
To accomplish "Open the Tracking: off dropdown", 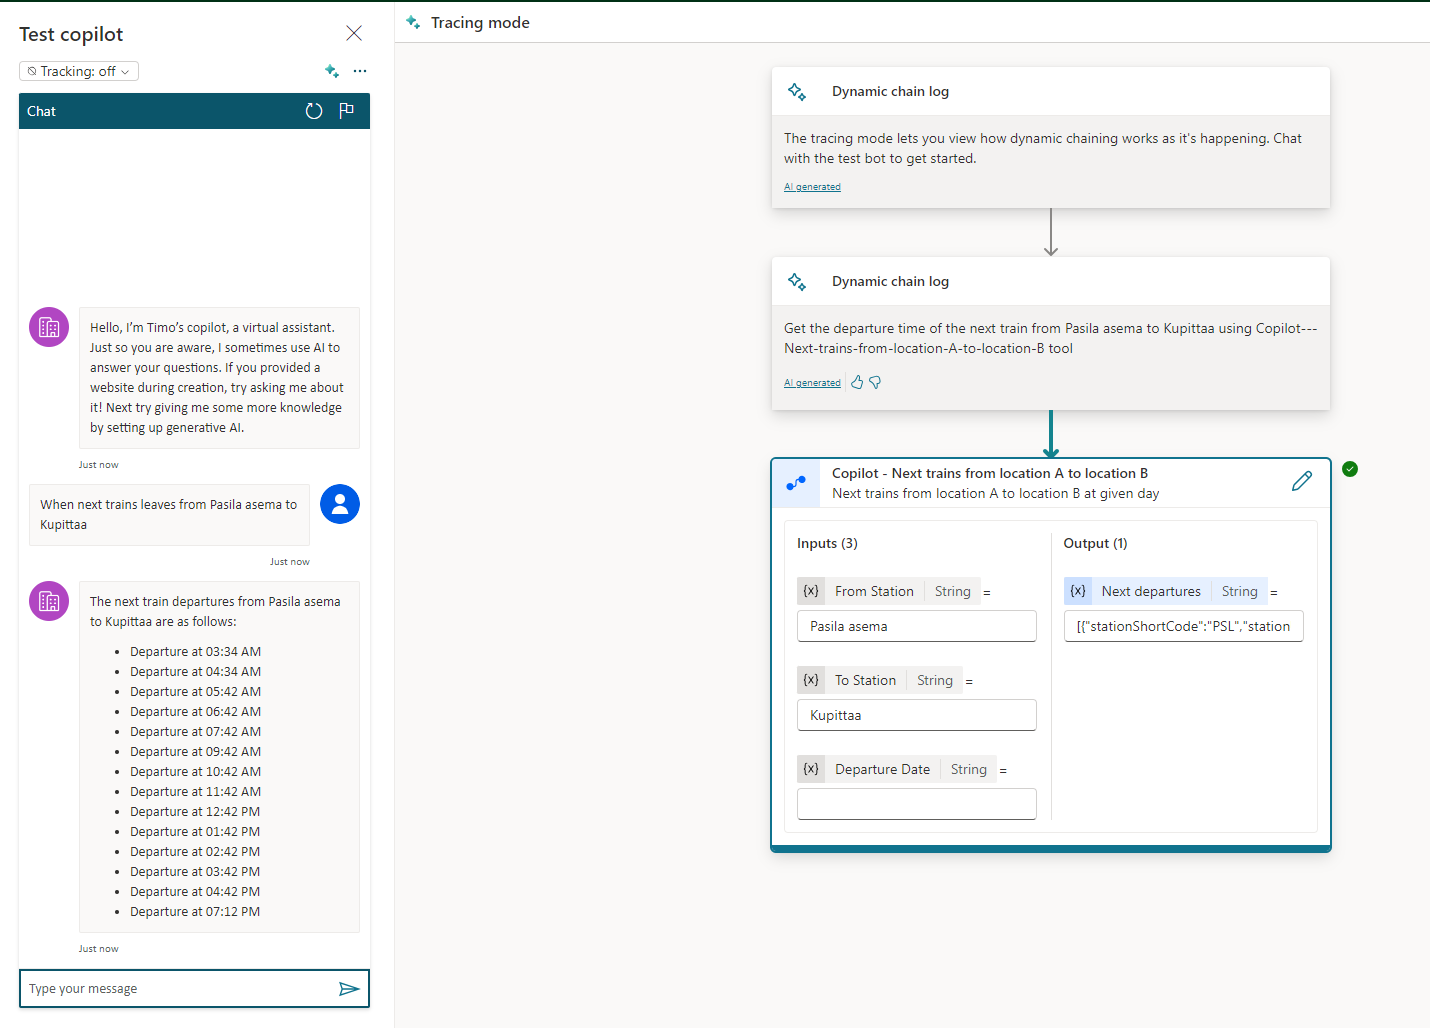I will pos(79,71).
